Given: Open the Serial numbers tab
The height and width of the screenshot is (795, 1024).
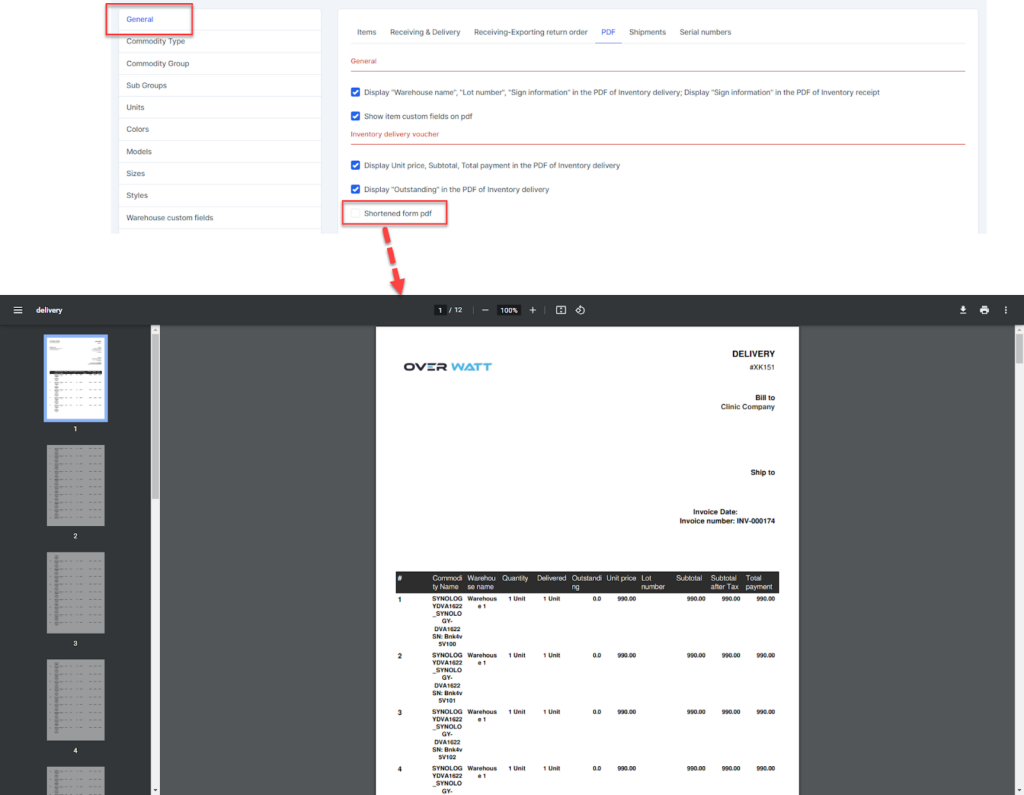Looking at the screenshot, I should click(705, 32).
